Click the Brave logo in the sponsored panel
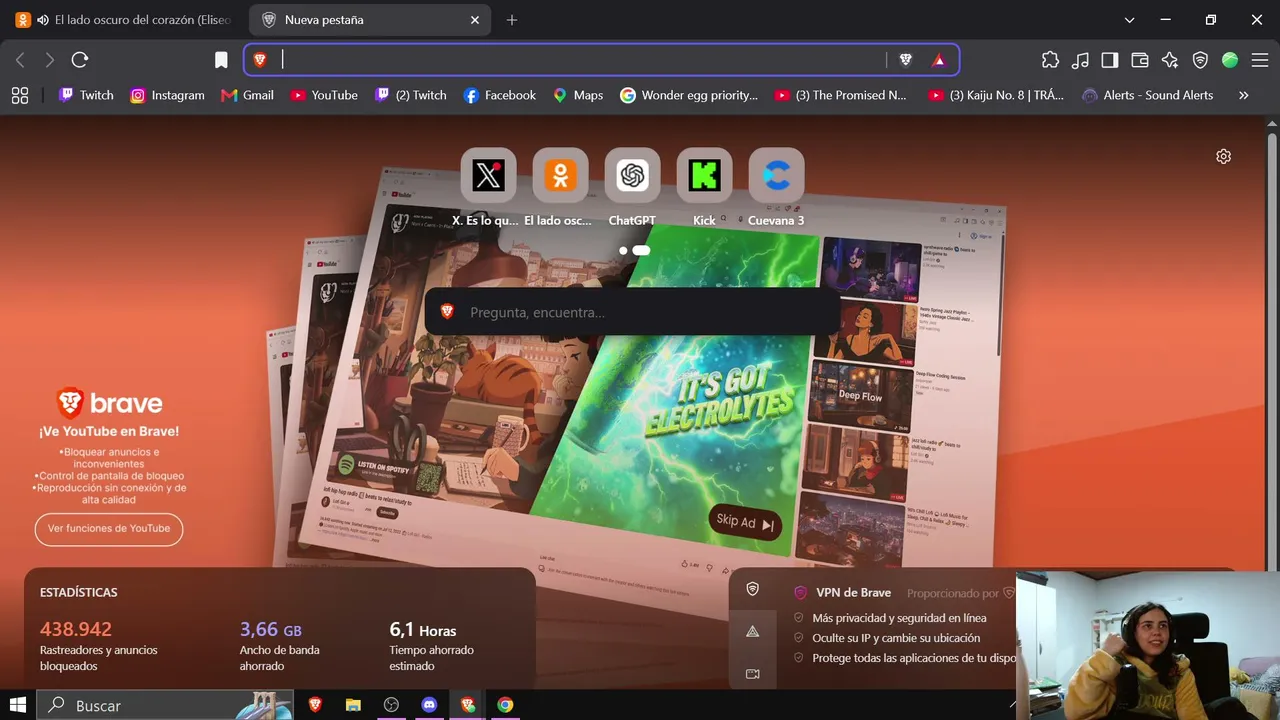1280x720 pixels. (109, 403)
